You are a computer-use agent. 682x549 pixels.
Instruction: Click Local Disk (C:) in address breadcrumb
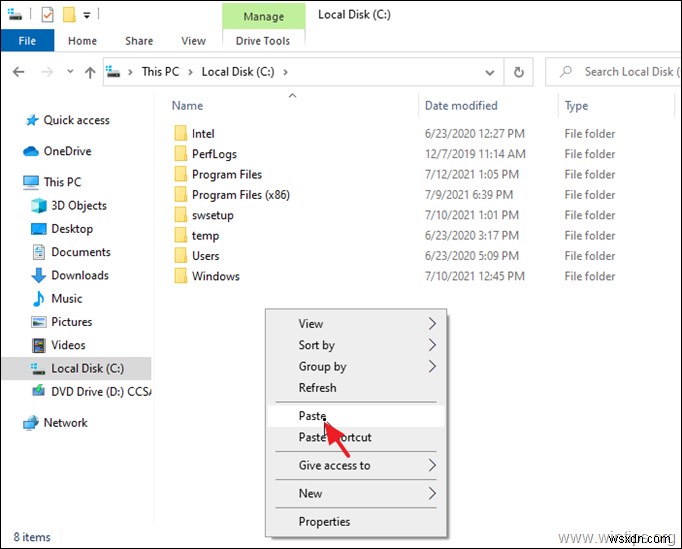click(x=238, y=72)
